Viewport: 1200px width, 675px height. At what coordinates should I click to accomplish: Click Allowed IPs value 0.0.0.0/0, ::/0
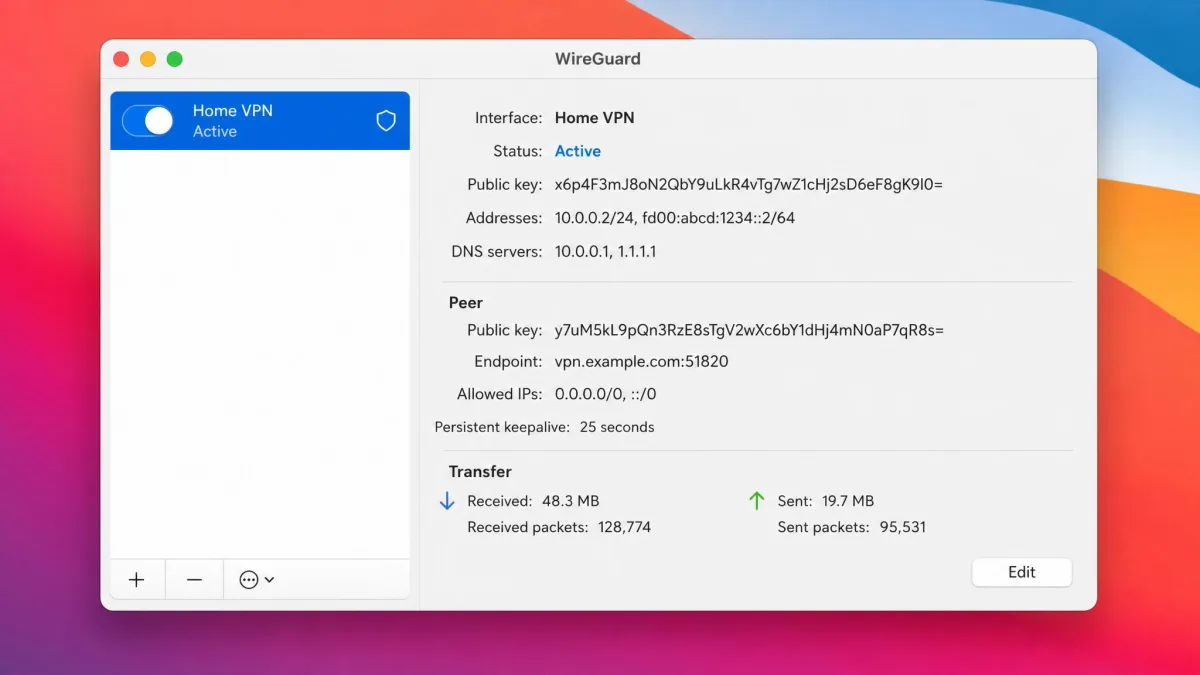pyautogui.click(x=606, y=394)
